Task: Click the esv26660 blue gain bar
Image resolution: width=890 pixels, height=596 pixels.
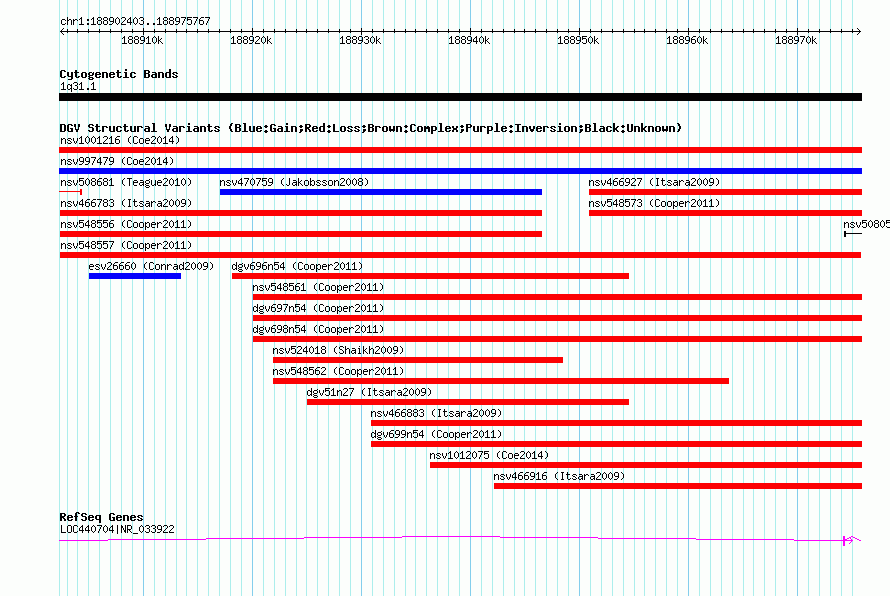Action: (x=135, y=276)
